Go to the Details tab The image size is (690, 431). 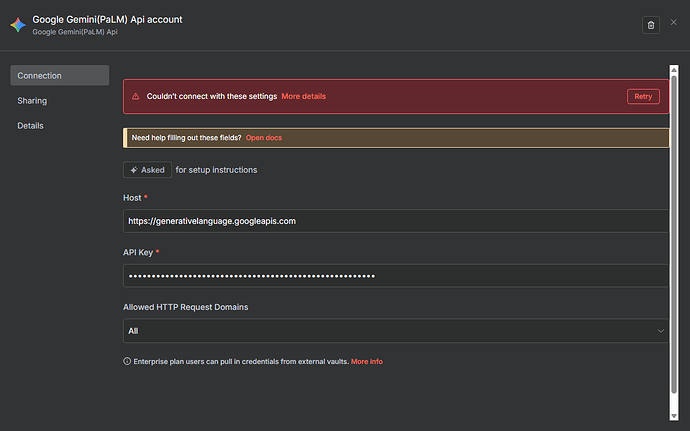[30, 126]
